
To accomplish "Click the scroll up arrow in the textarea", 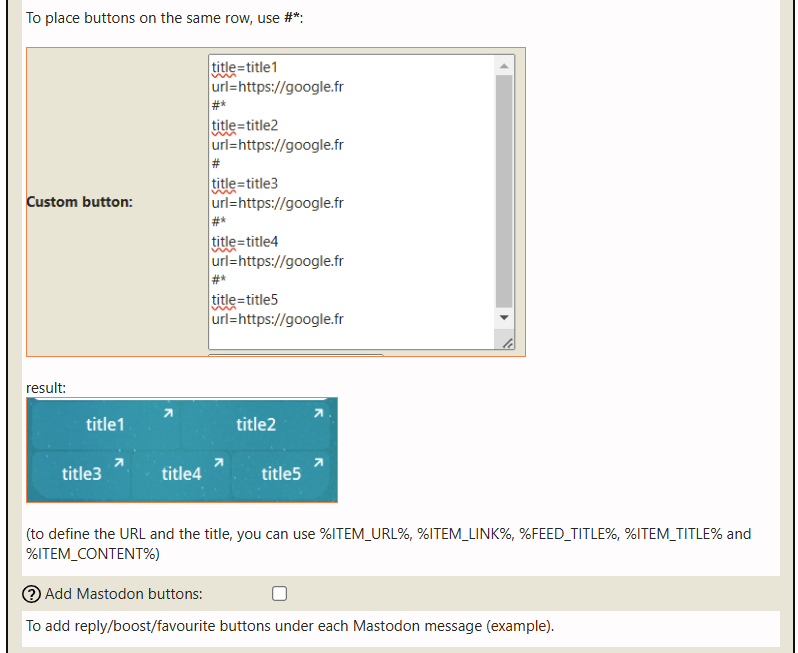I will (x=504, y=66).
